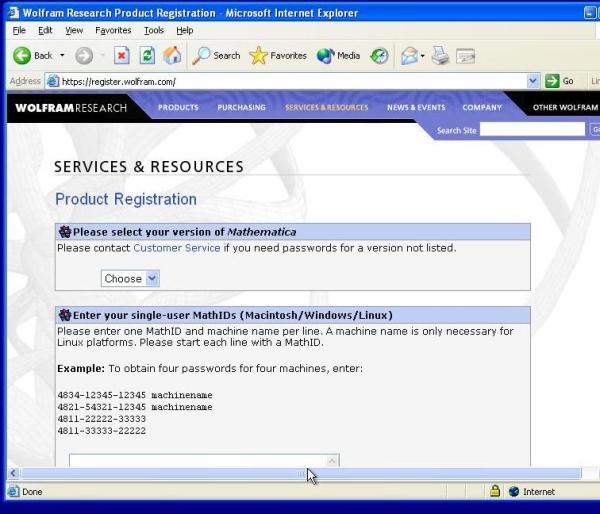The height and width of the screenshot is (514, 600).
Task: Open the Media toolbar button
Action: click(338, 56)
